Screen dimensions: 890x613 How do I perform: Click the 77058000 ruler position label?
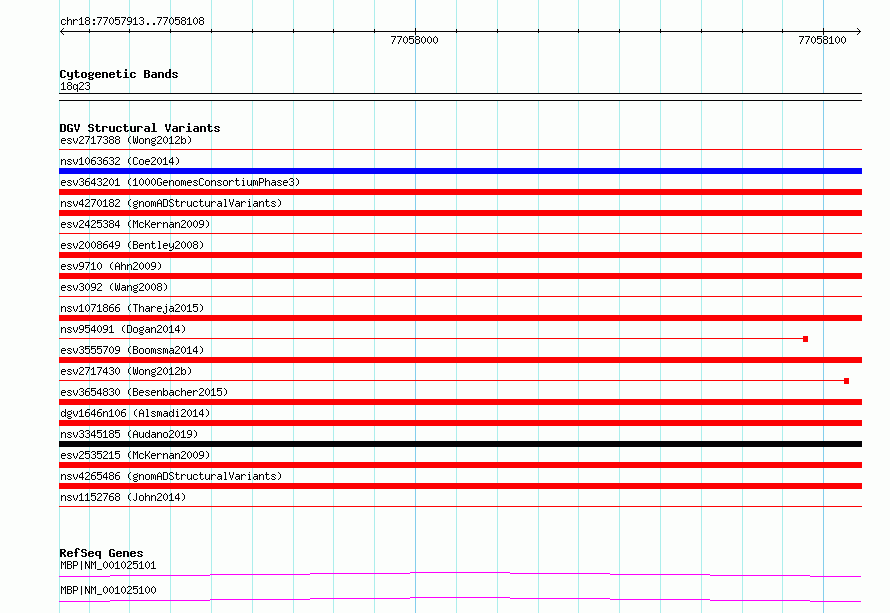click(414, 40)
